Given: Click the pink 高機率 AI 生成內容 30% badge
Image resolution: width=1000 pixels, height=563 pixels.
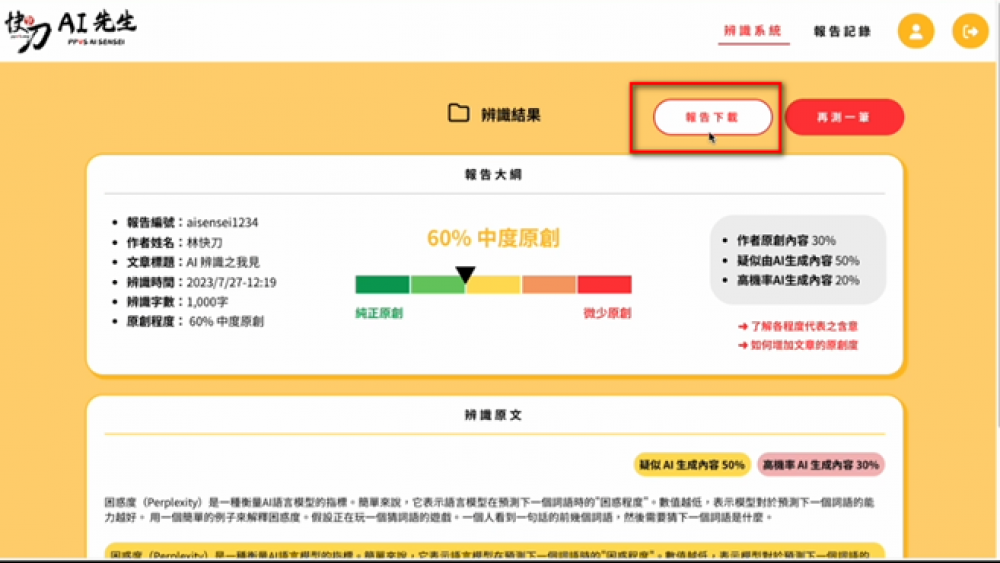Looking at the screenshot, I should click(x=821, y=465).
